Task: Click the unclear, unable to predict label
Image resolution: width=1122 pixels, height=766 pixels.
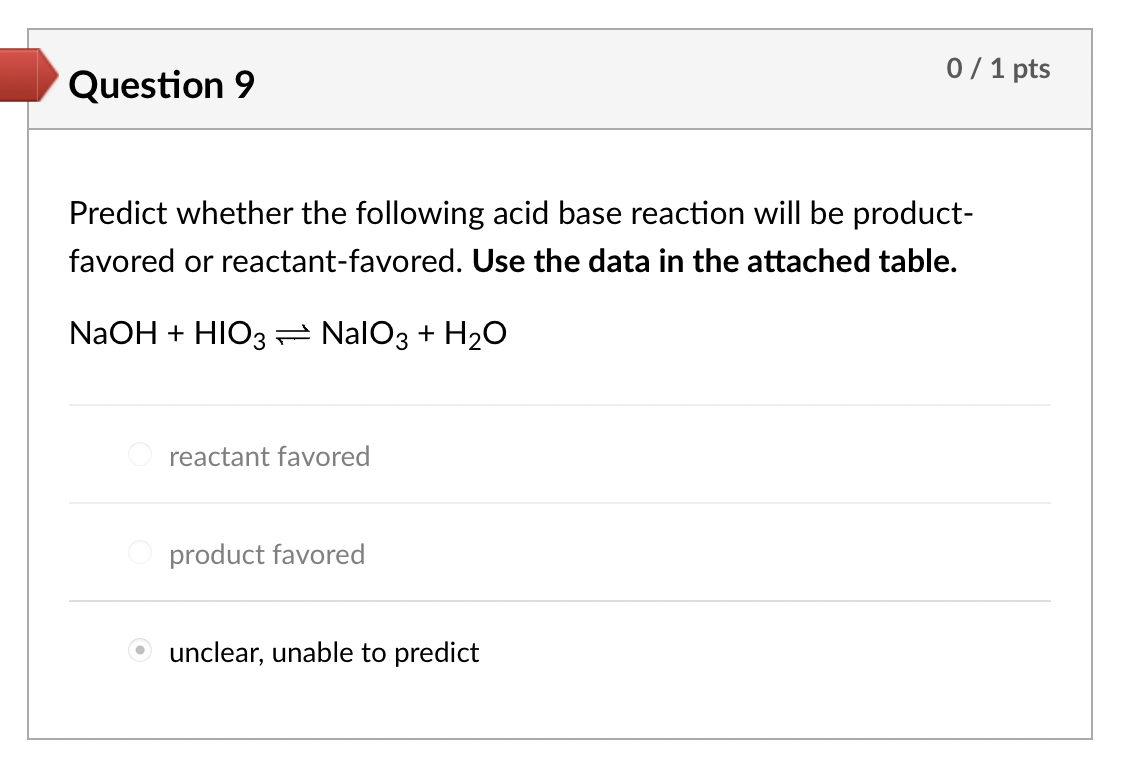Action: pos(323,652)
